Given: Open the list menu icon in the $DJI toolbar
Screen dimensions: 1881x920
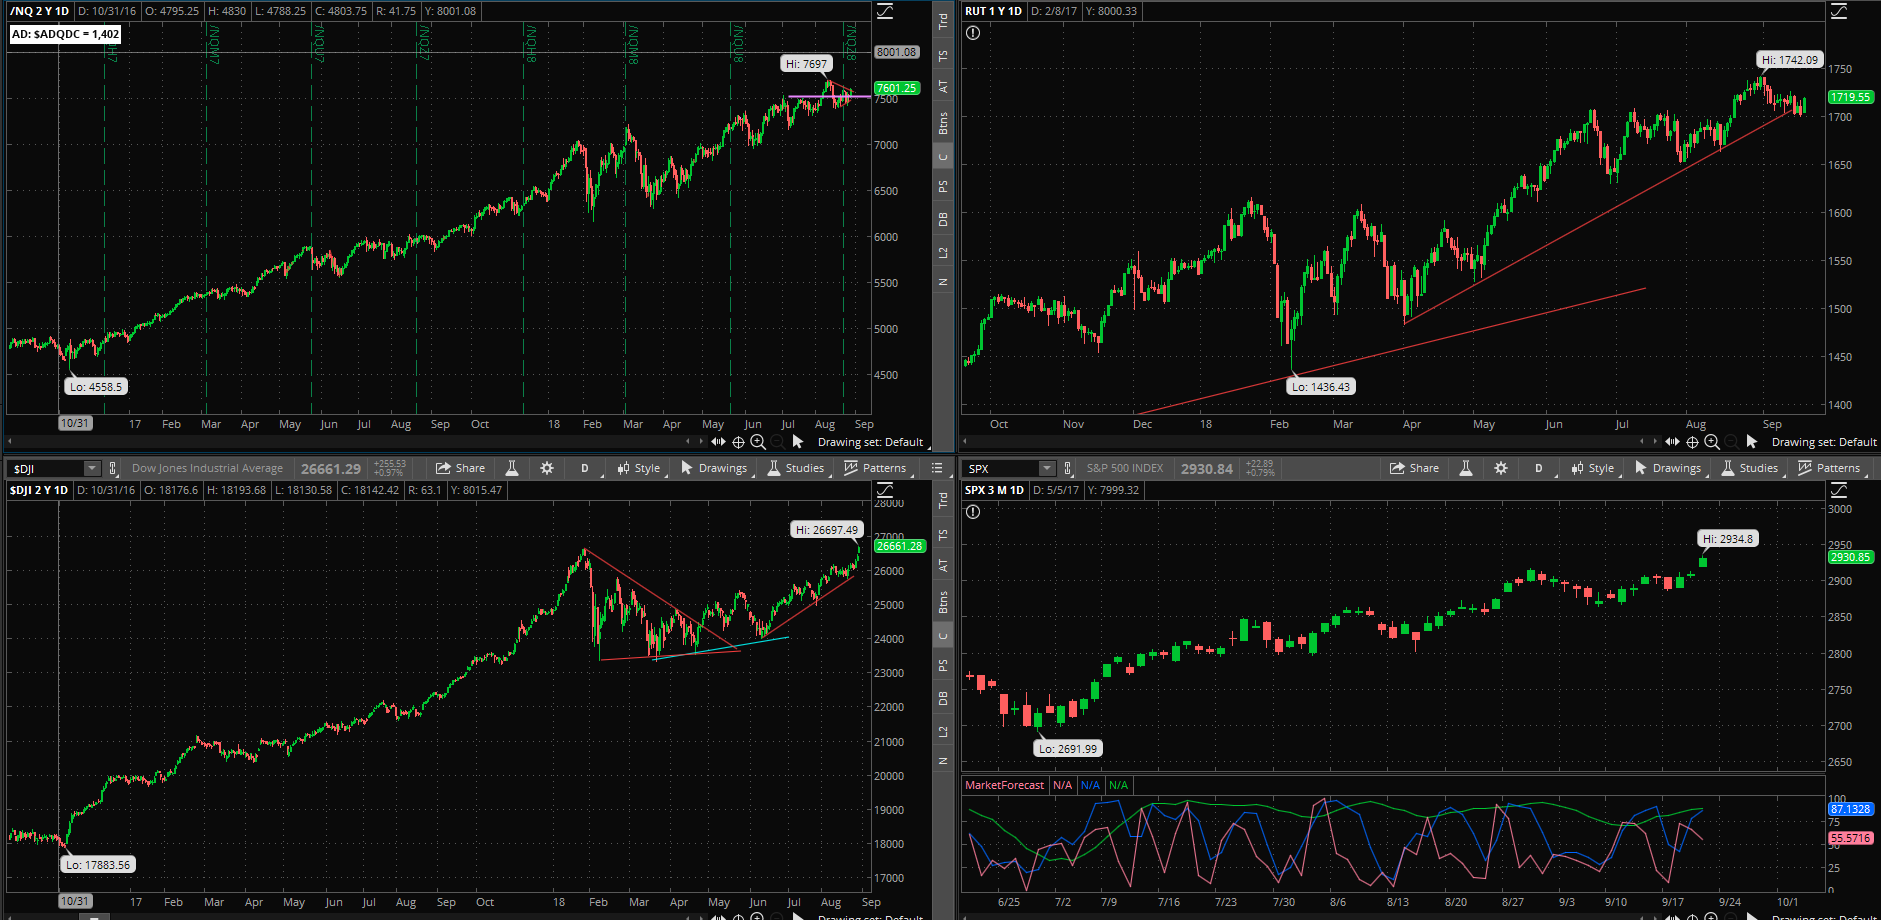Looking at the screenshot, I should pos(937,468).
